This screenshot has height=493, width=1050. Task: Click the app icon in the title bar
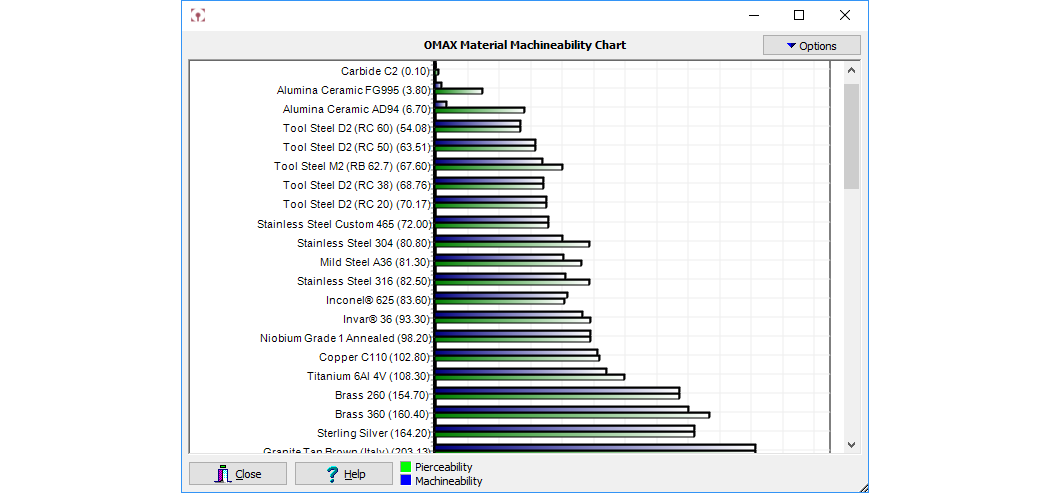[198, 15]
